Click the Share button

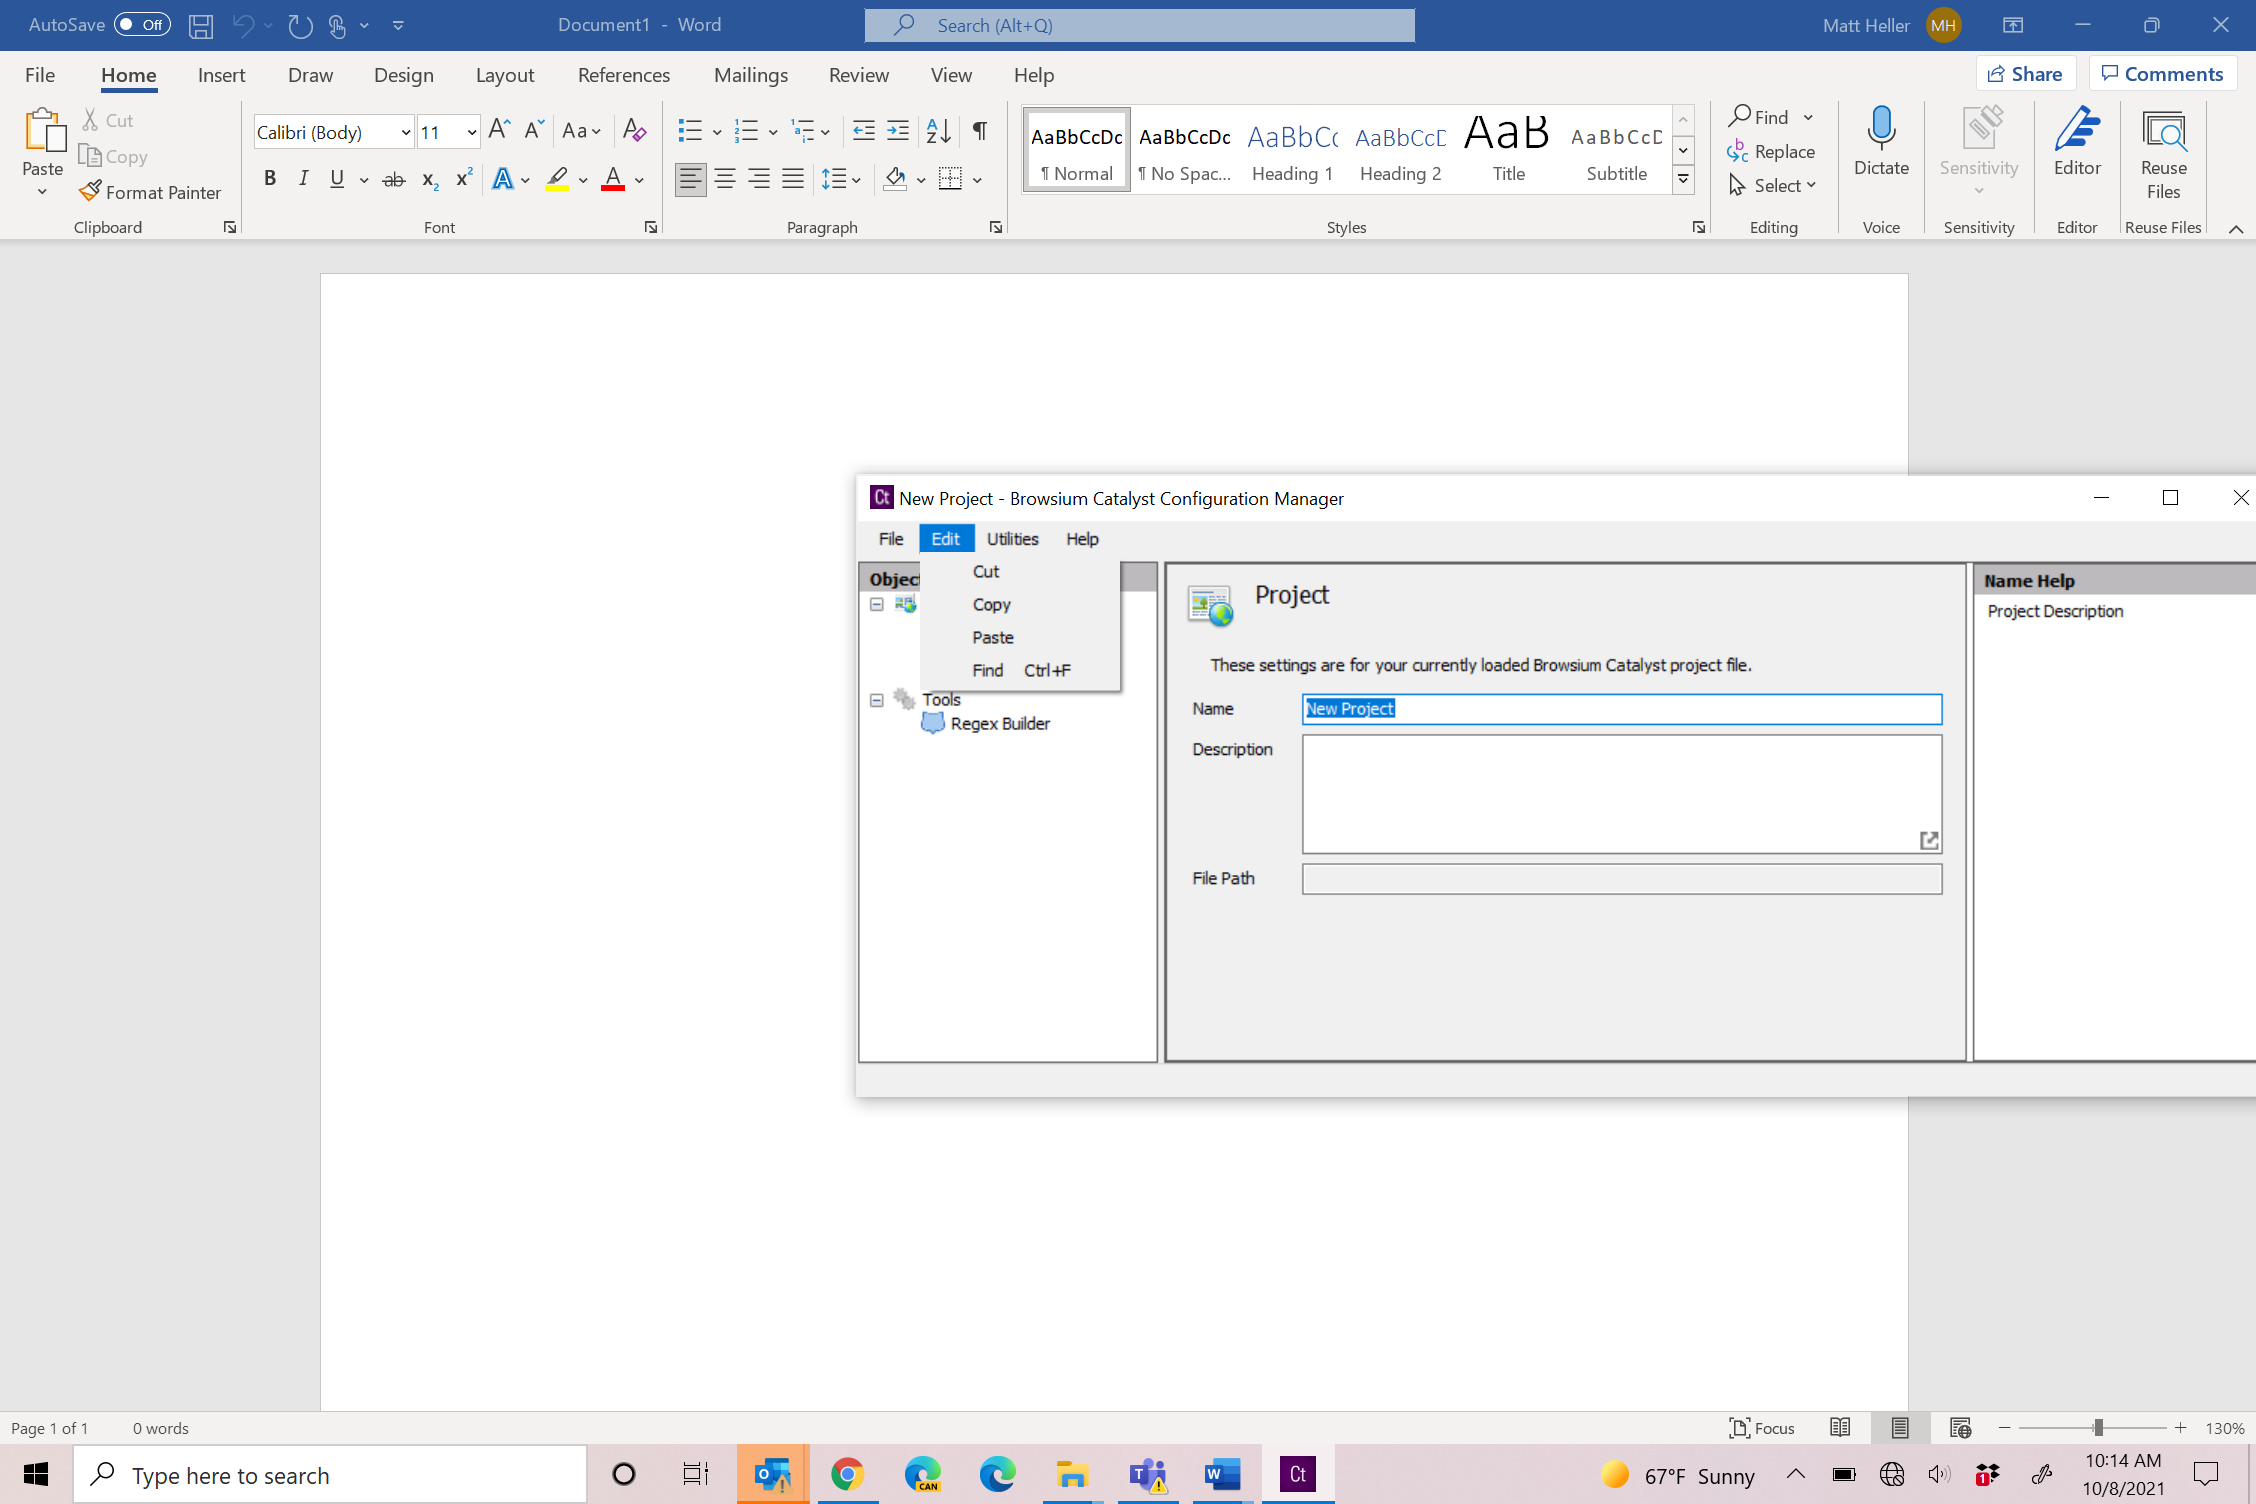(2025, 74)
